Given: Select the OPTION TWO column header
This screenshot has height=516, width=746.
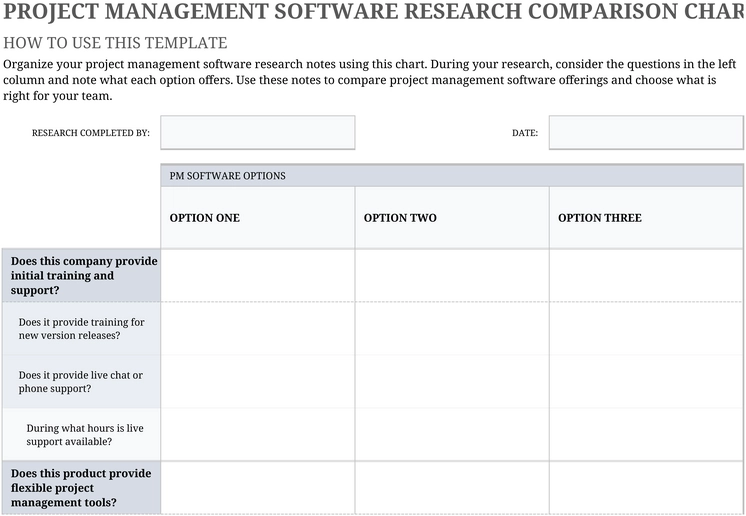Looking at the screenshot, I should [x=452, y=218].
